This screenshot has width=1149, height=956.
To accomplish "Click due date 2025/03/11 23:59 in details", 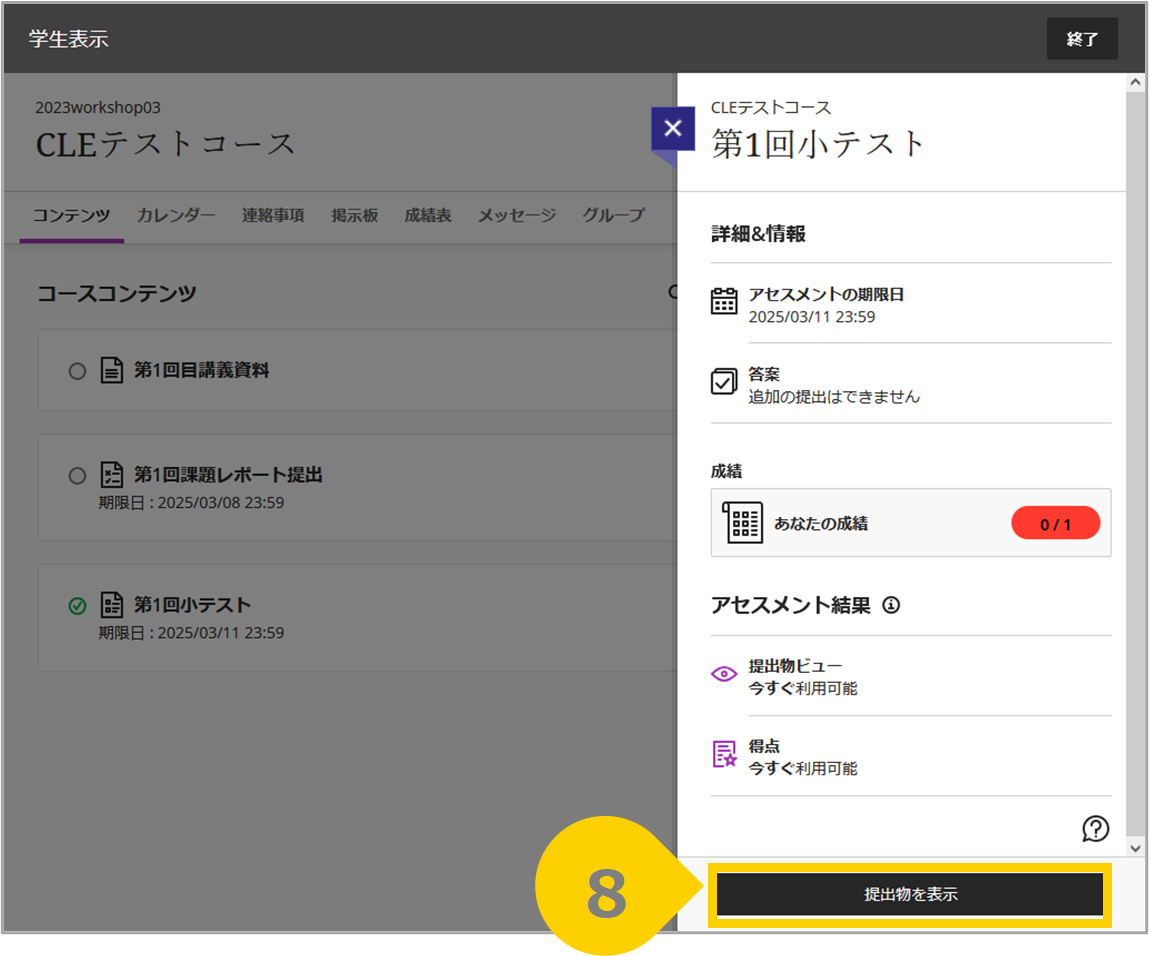I will point(811,316).
